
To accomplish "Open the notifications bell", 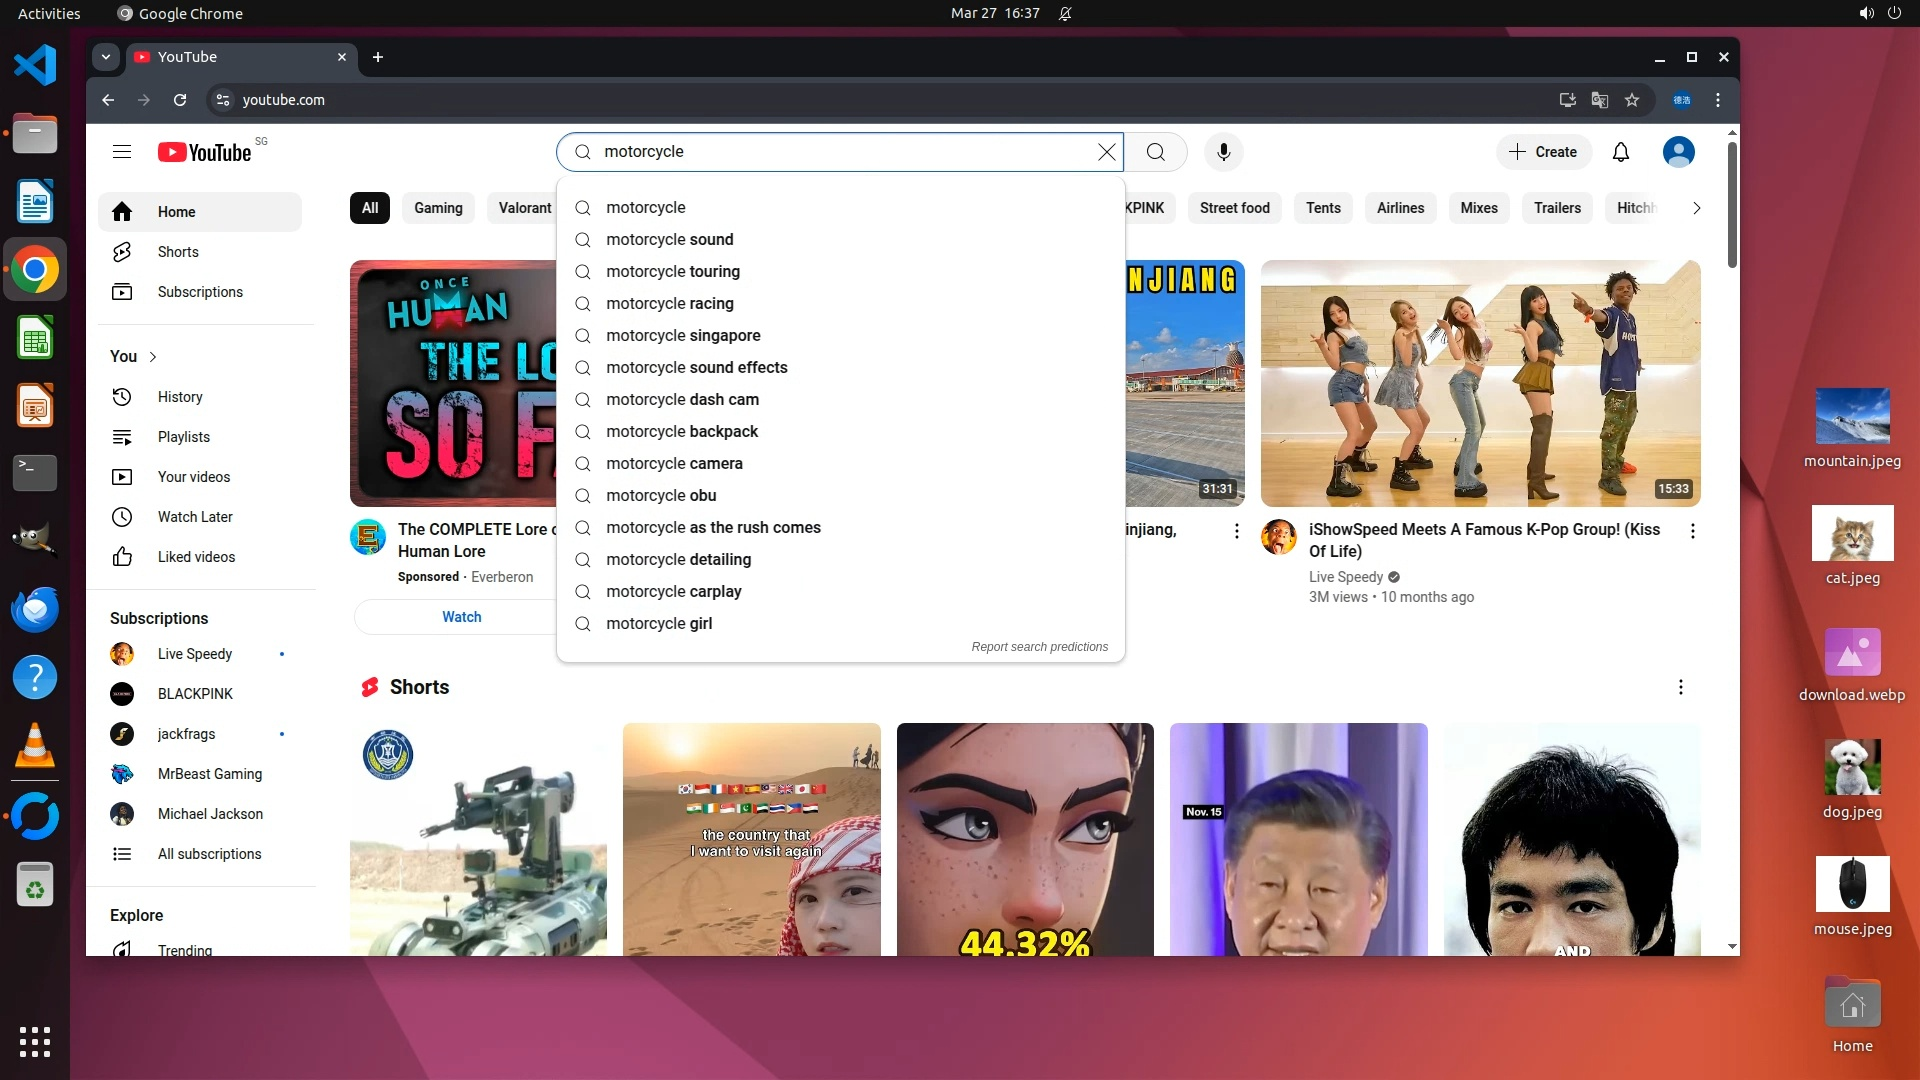I will [1620, 152].
